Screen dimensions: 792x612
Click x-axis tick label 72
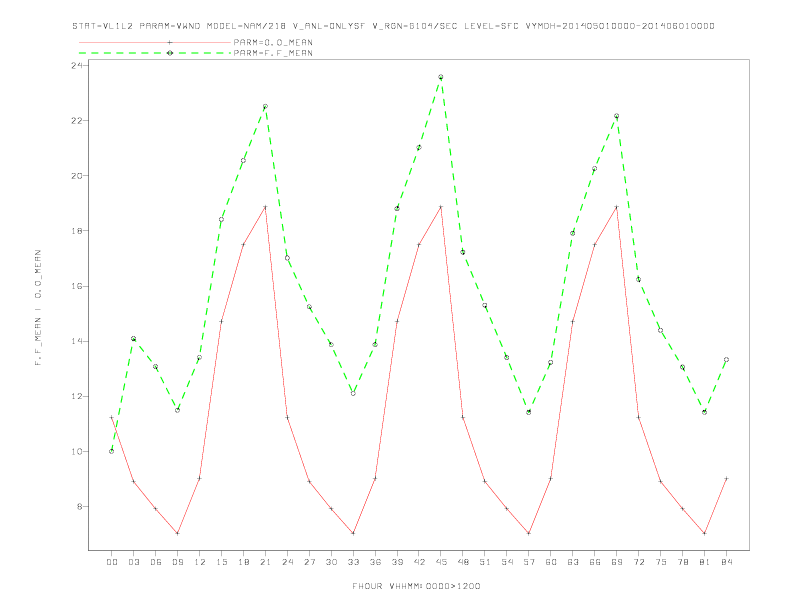639,562
